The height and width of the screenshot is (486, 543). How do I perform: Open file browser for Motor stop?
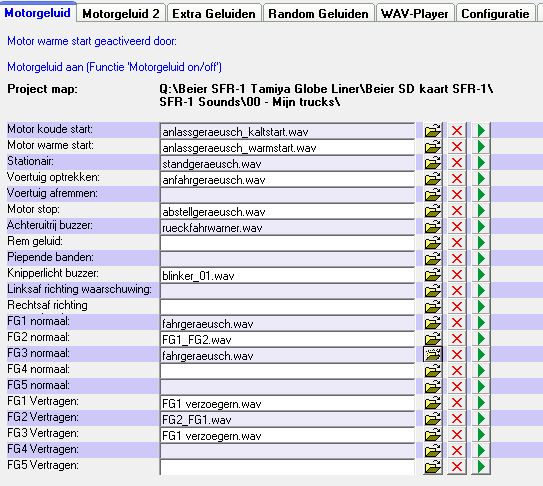point(433,211)
